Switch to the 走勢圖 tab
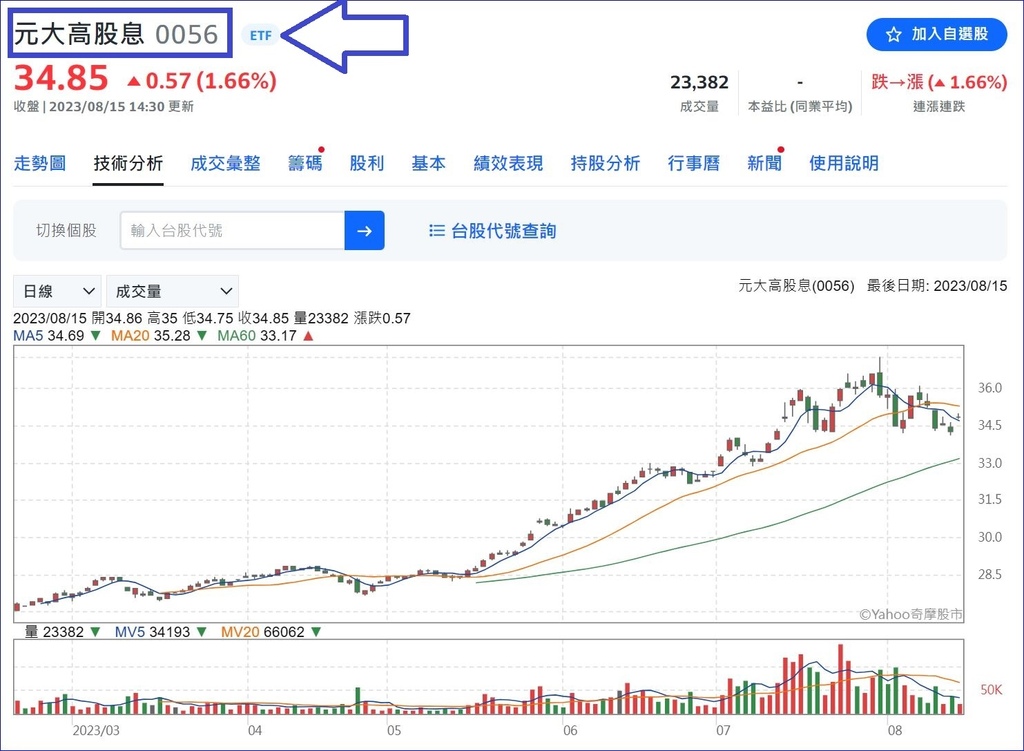Screen dimensions: 1024x751 click(x=40, y=163)
